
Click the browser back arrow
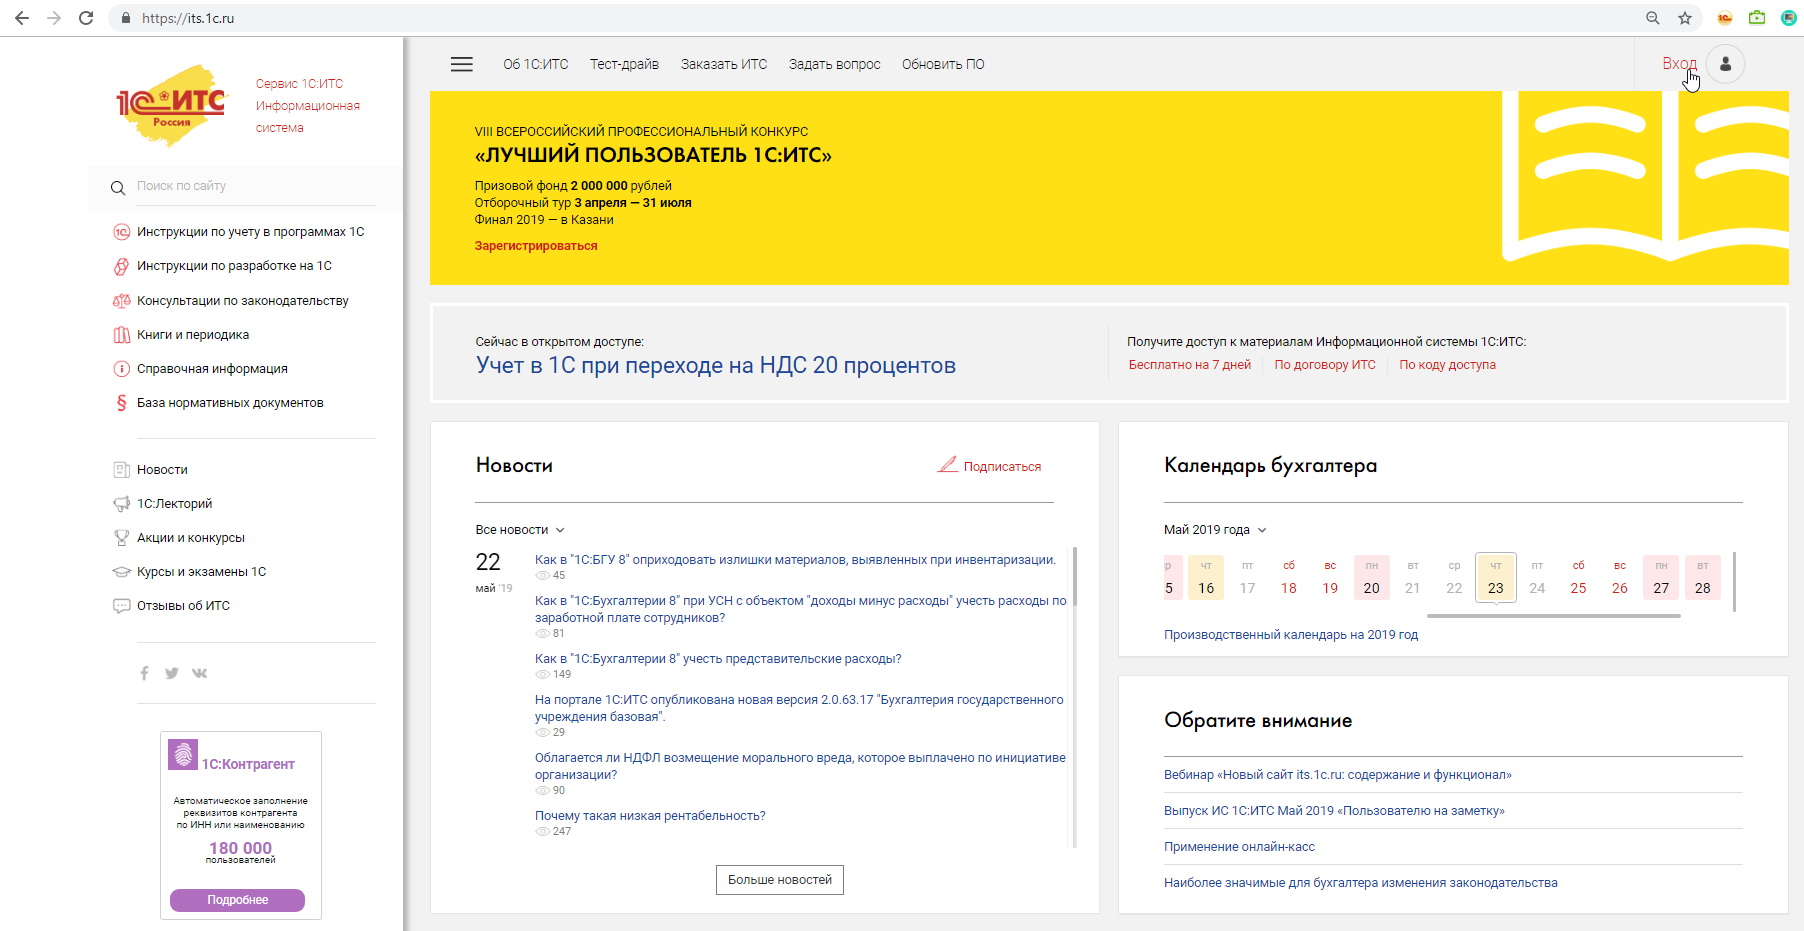(x=22, y=18)
